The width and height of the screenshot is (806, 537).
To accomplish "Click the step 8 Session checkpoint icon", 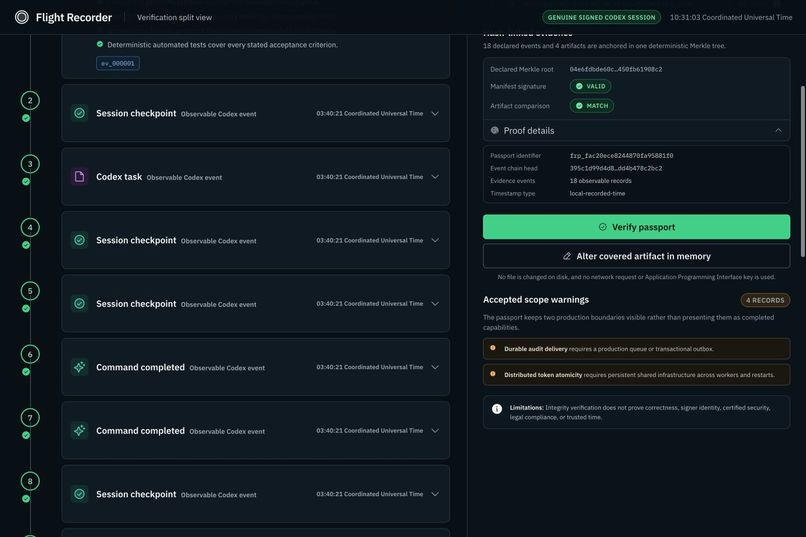I will tap(79, 494).
